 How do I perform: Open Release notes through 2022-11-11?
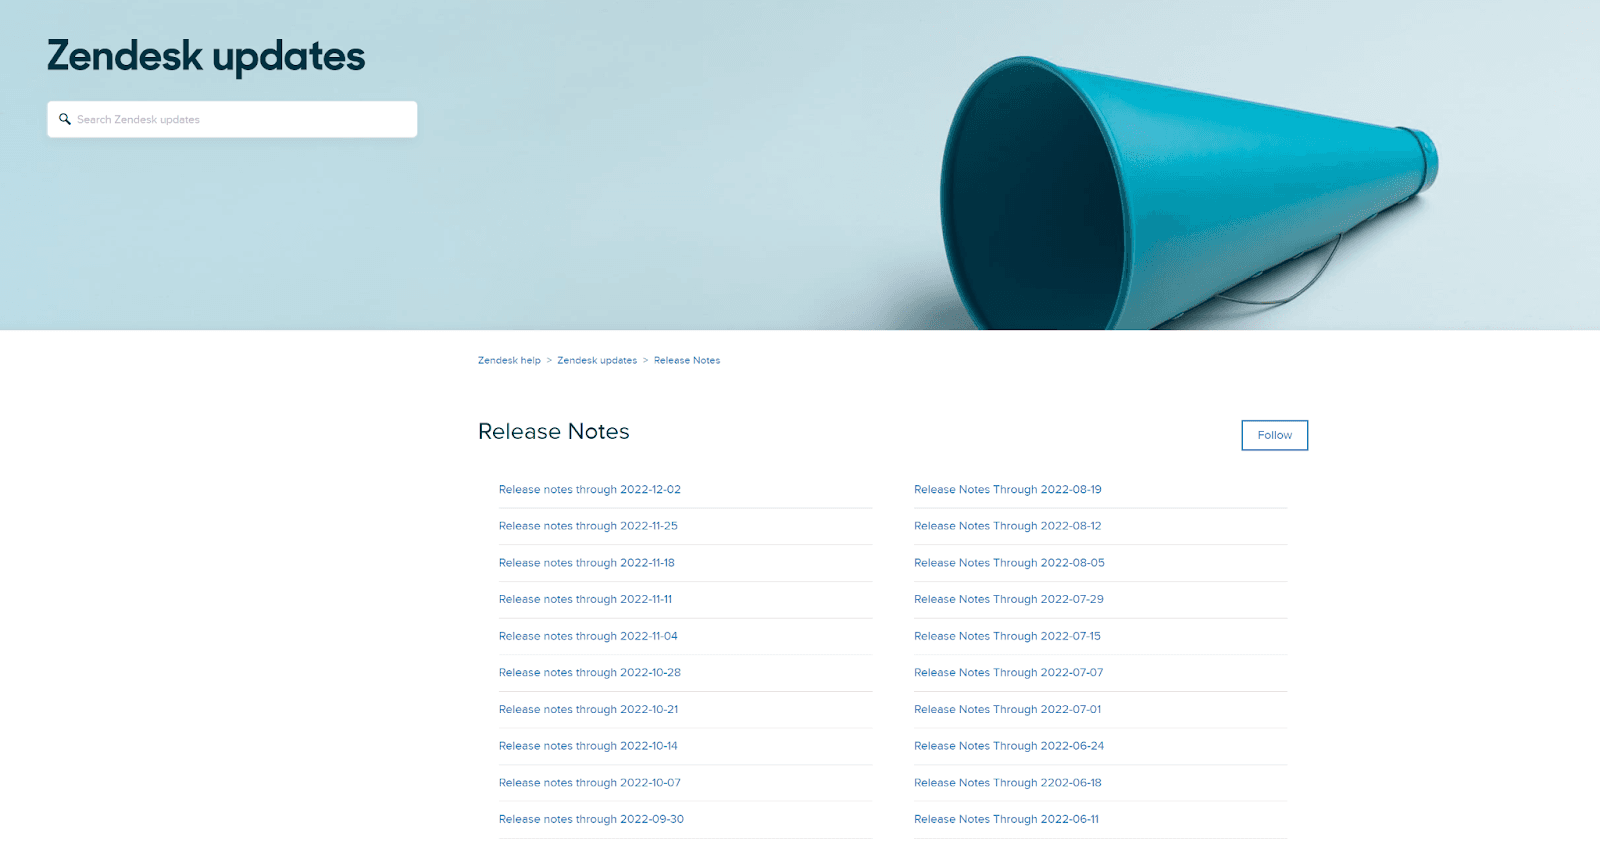click(x=585, y=600)
